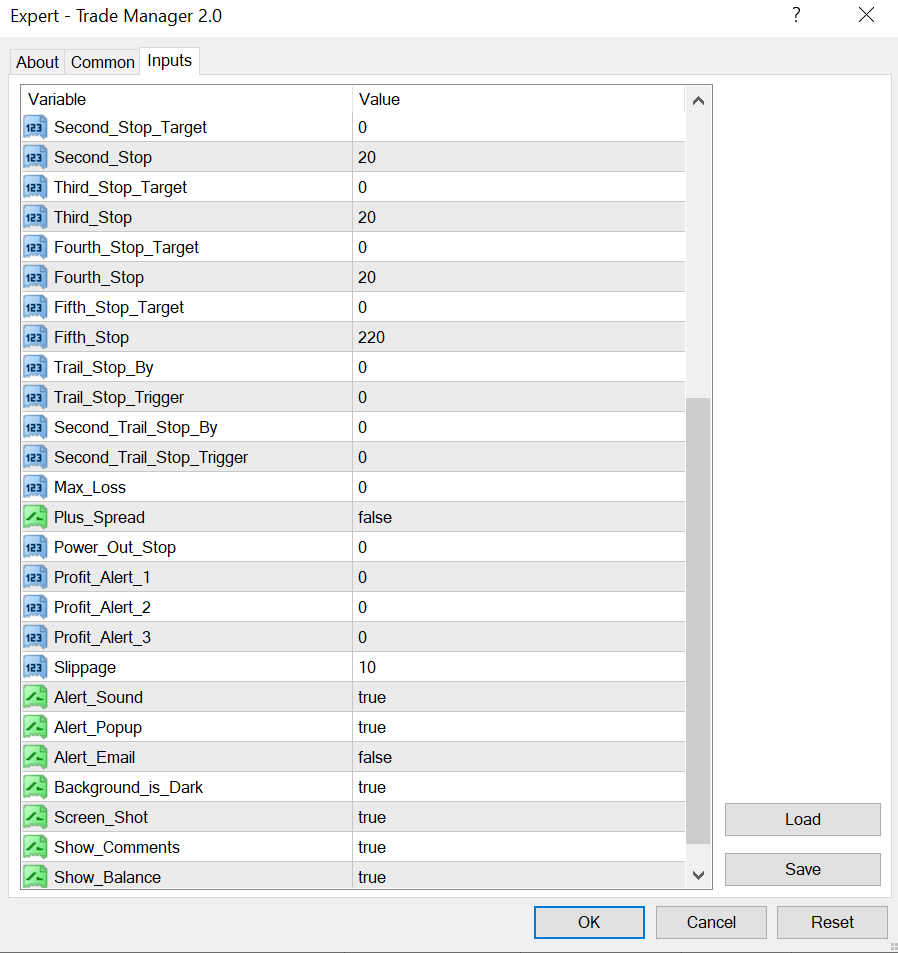
Task: Click the boolean icon beside Screen_Shot
Action: tap(35, 817)
